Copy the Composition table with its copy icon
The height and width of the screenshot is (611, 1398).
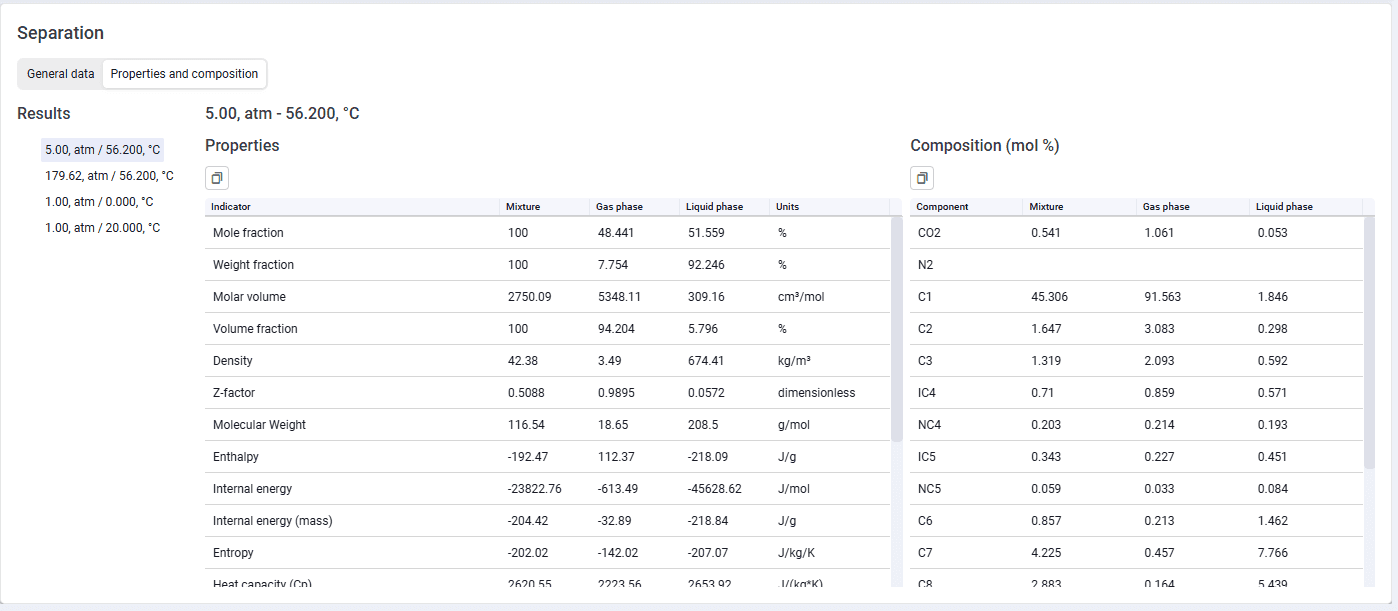(922, 178)
